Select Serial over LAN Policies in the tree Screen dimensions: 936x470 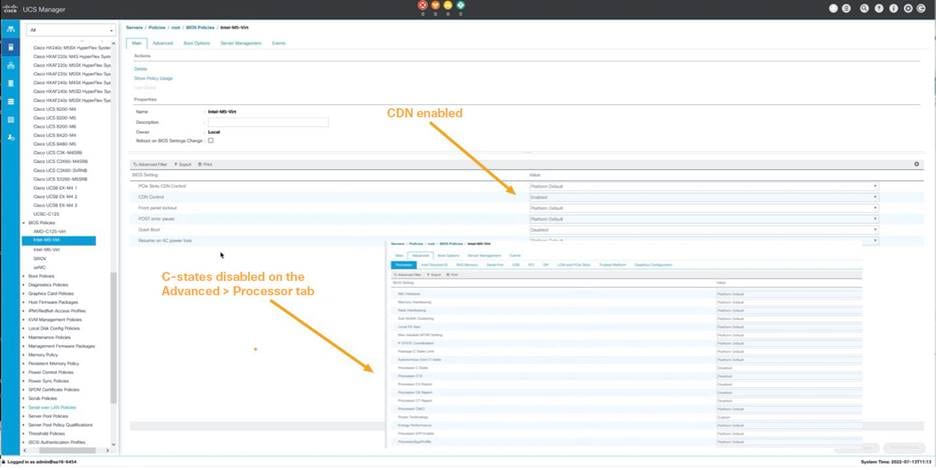pyautogui.click(x=52, y=407)
